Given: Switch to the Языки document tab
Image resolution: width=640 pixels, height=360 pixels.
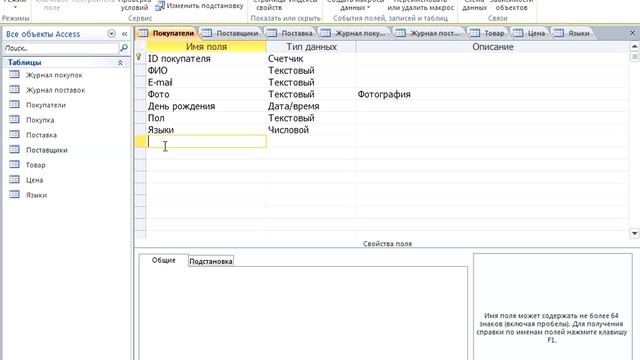Looking at the screenshot, I should [572, 33].
